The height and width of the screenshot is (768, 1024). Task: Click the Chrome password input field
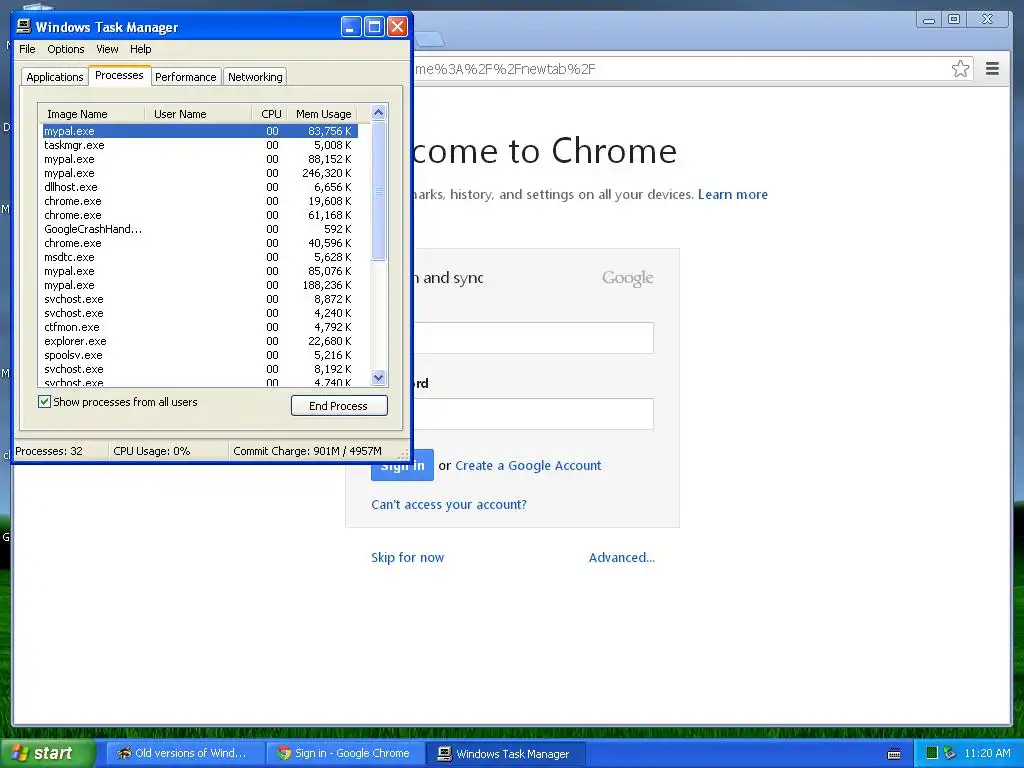[x=532, y=414]
